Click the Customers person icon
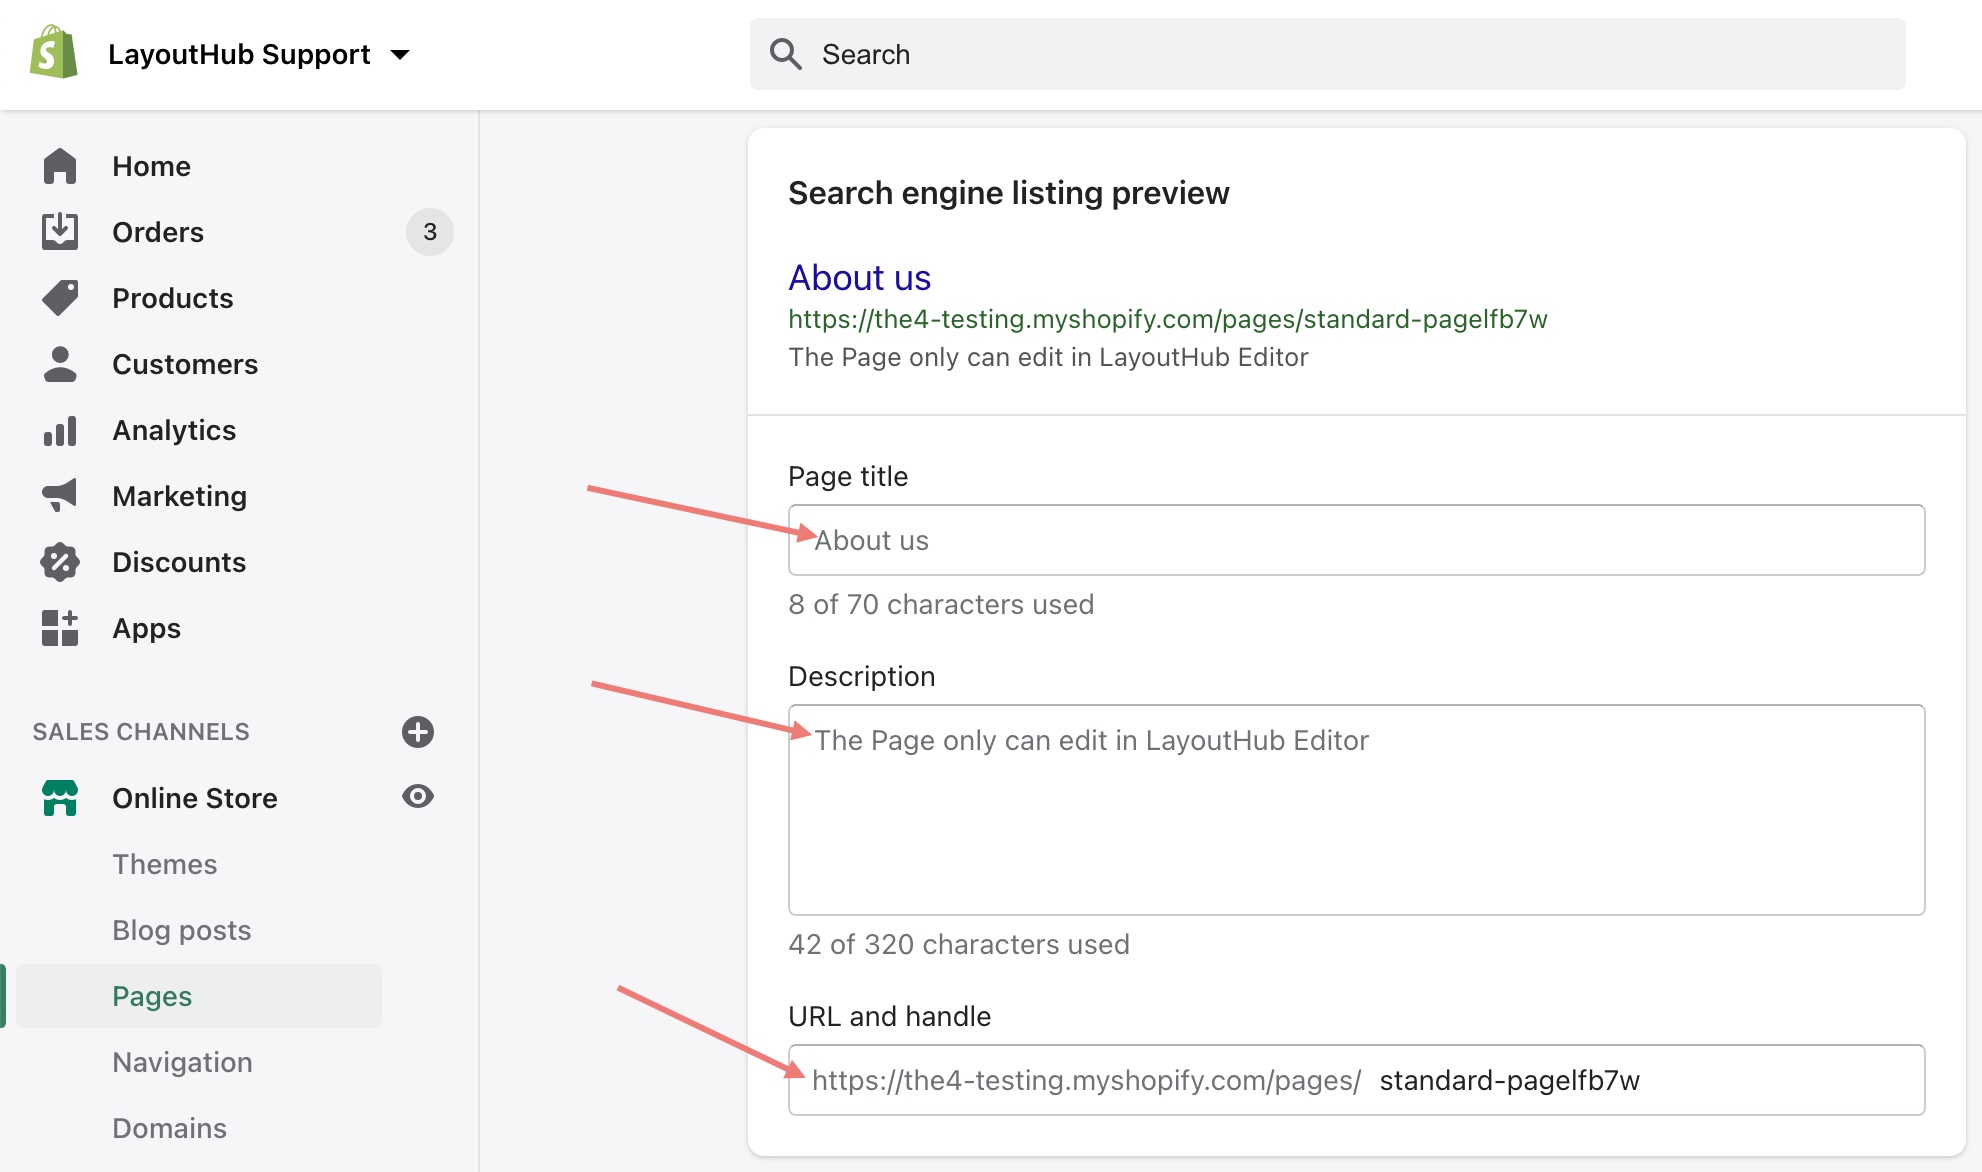 click(60, 364)
